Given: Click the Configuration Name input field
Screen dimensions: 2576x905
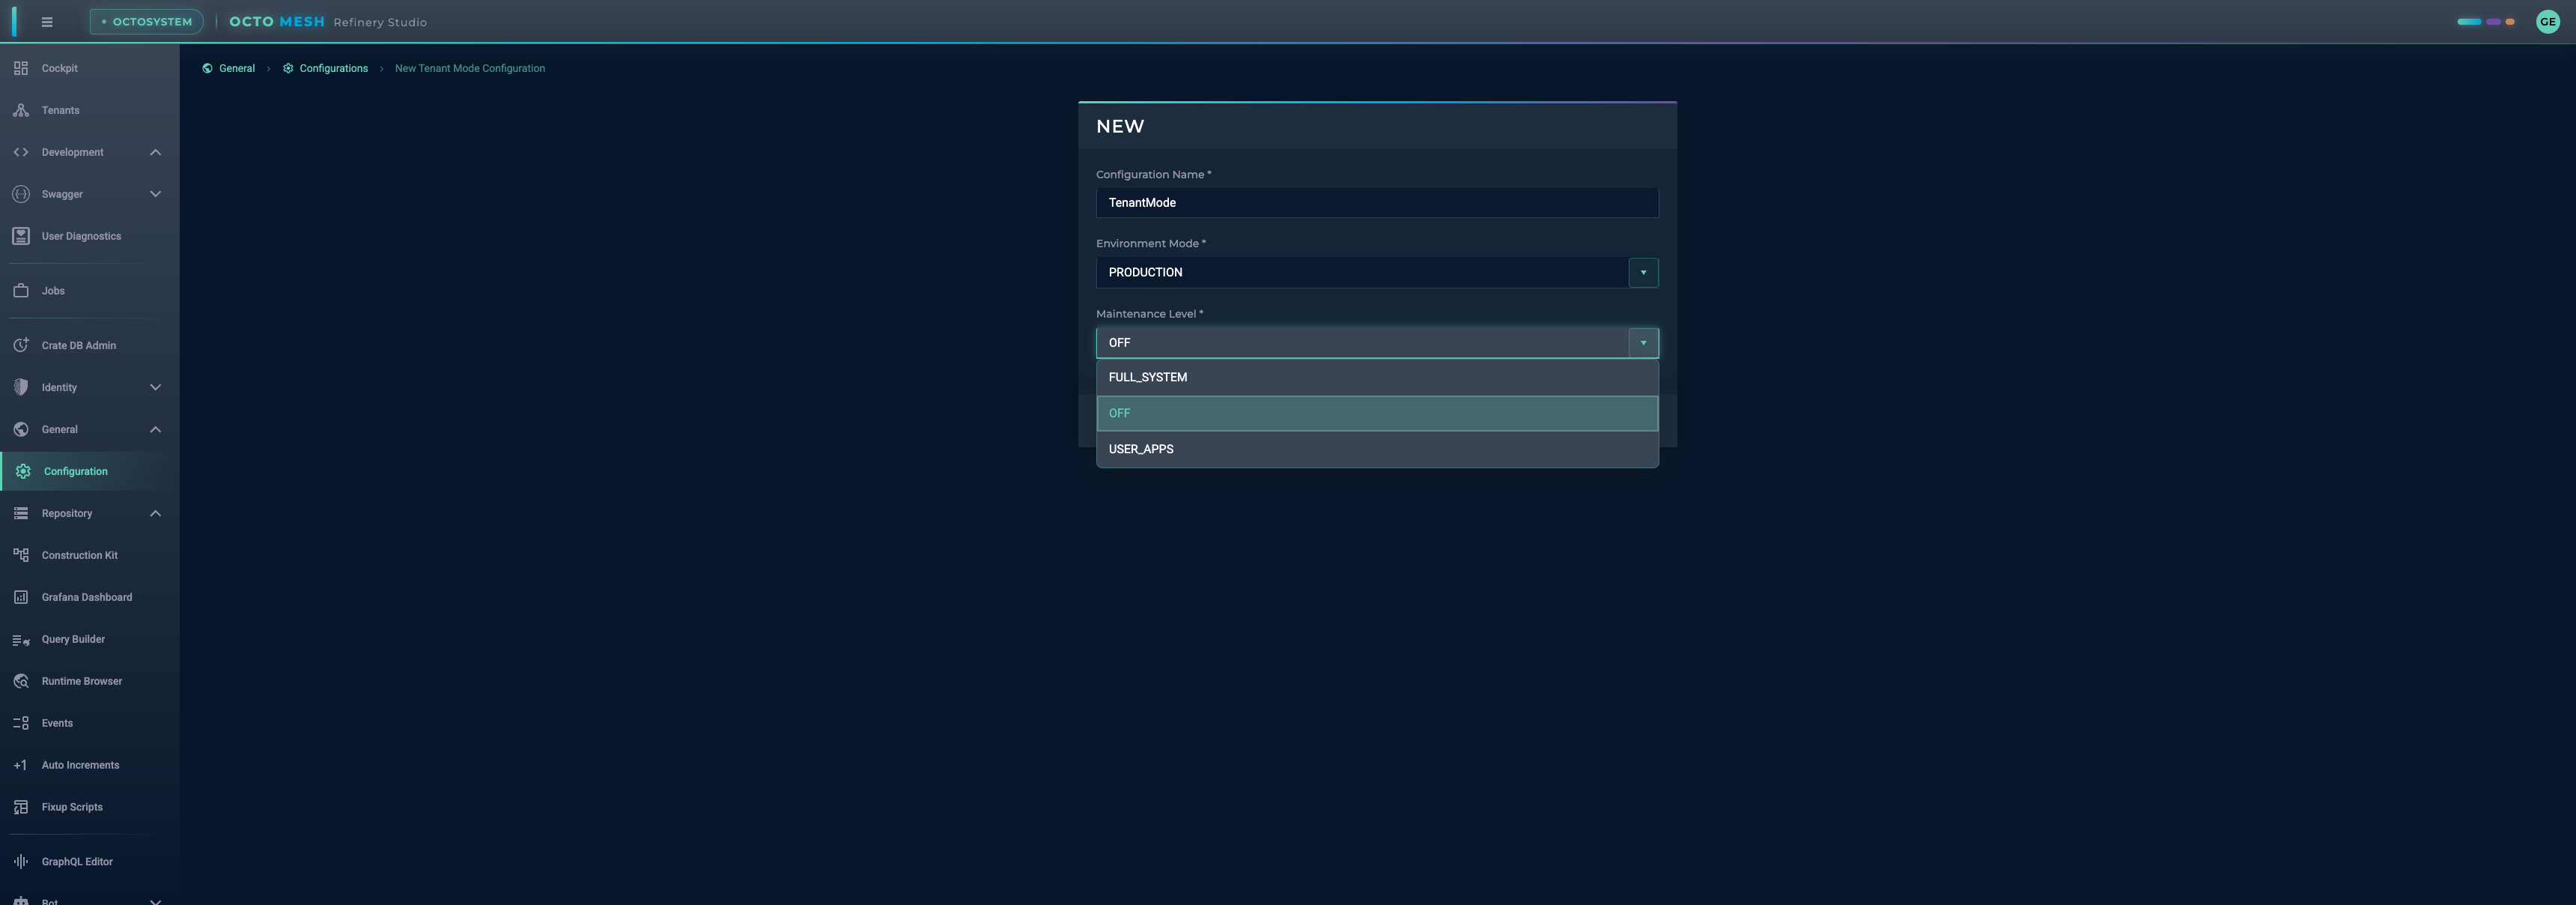Looking at the screenshot, I should 1376,203.
